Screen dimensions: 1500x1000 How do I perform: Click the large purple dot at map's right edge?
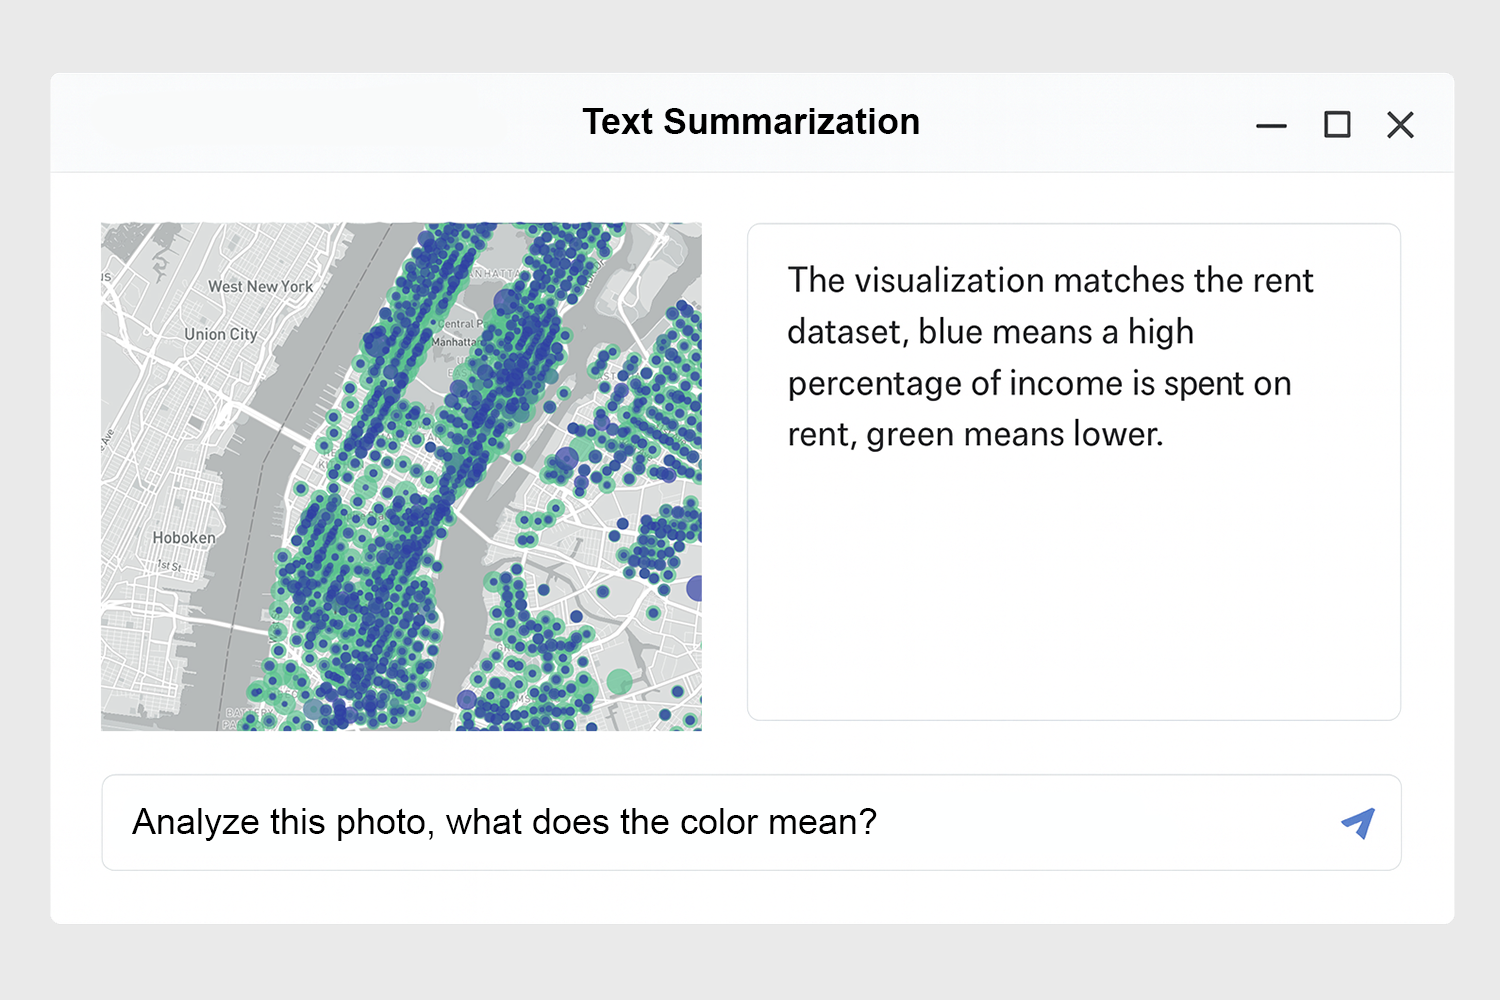coord(695,588)
